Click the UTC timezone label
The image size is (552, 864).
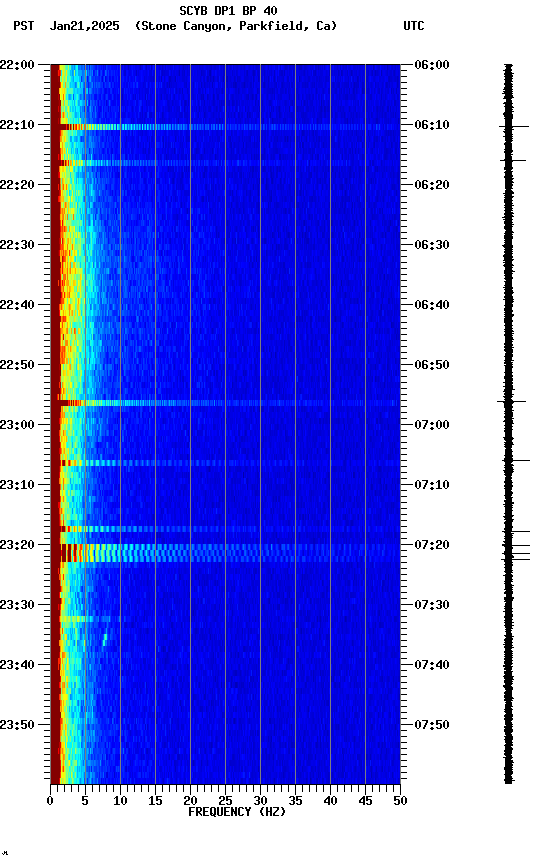tap(414, 26)
